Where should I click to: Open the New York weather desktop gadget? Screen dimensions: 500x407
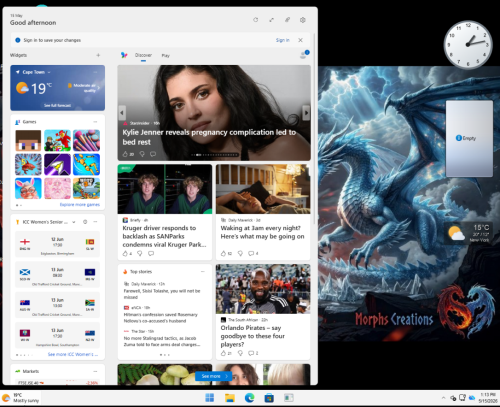tap(469, 233)
